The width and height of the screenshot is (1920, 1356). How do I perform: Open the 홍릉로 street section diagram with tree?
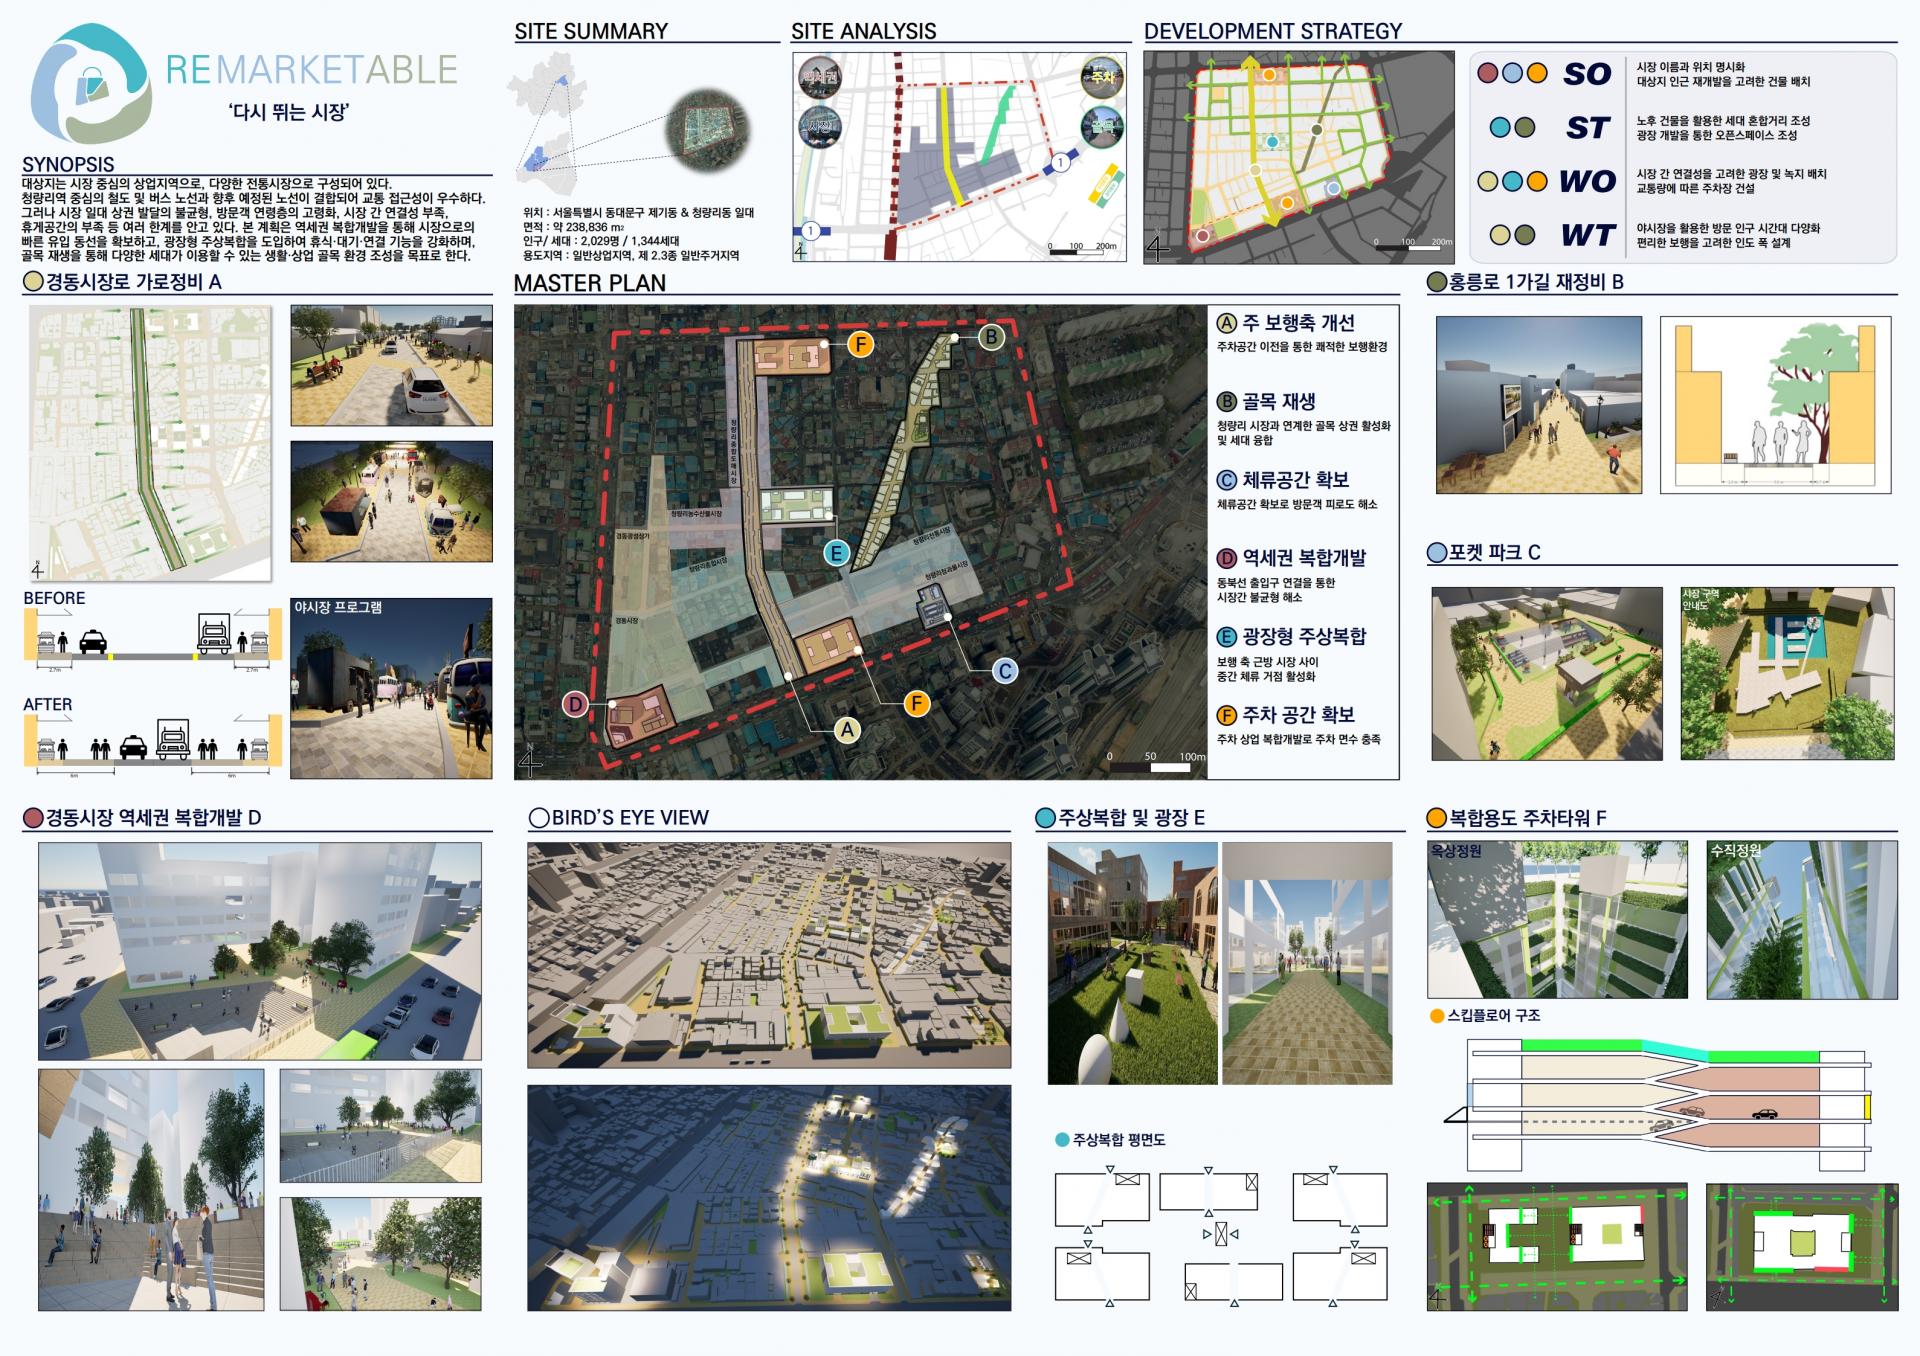pos(1775,405)
